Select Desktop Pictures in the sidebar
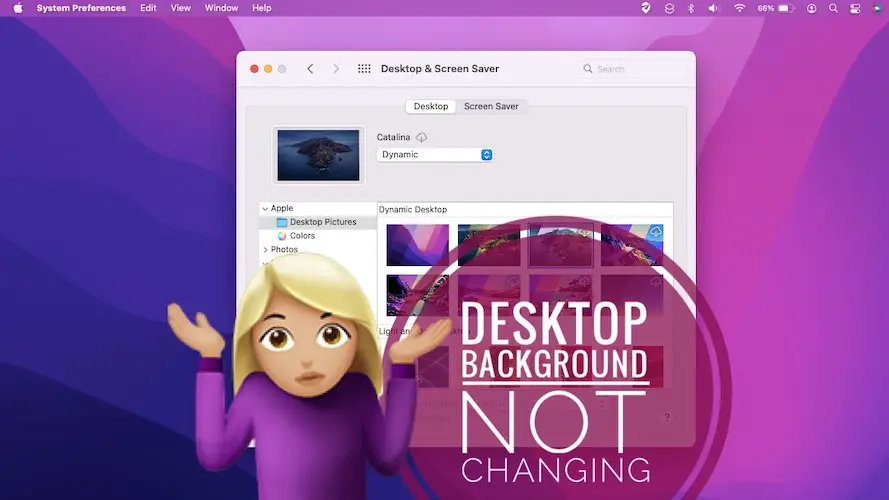This screenshot has height=500, width=889. [322, 222]
